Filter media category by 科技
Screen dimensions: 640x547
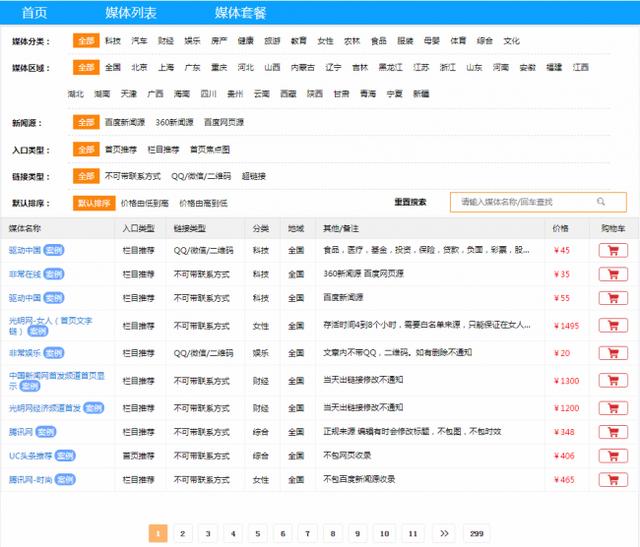pyautogui.click(x=113, y=41)
